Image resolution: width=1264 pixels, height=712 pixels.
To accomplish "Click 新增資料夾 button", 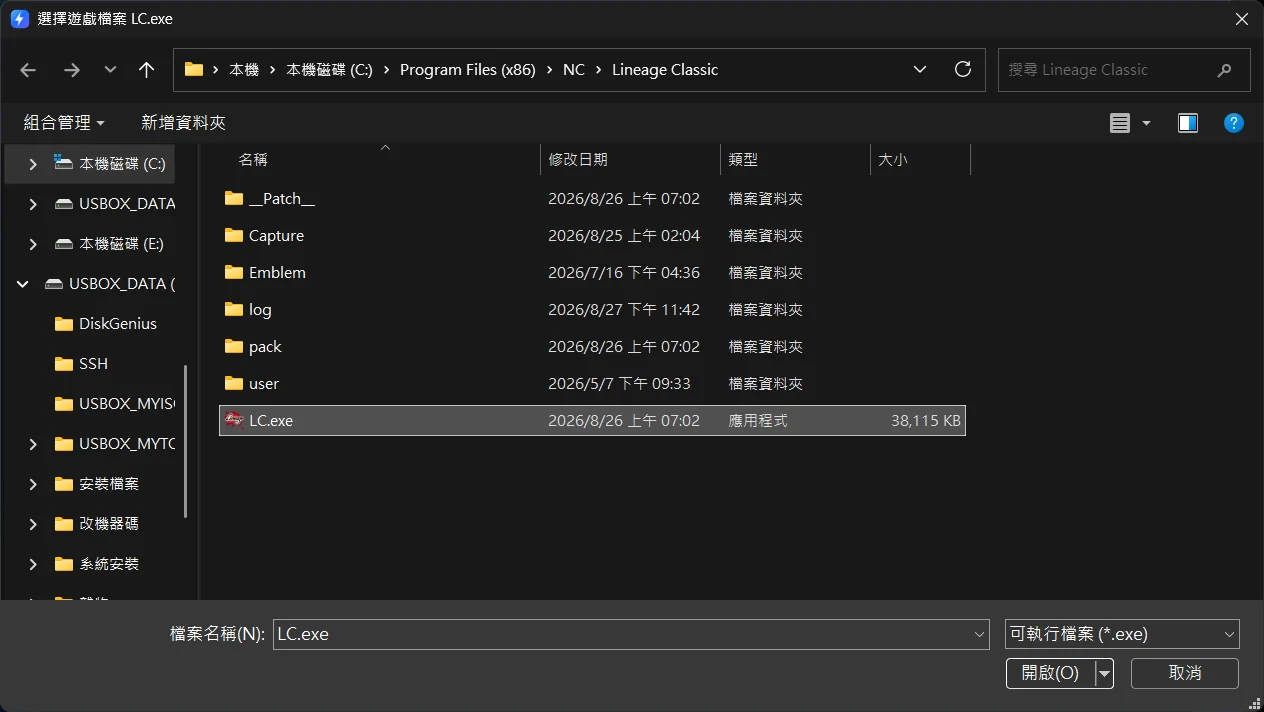I will 183,122.
